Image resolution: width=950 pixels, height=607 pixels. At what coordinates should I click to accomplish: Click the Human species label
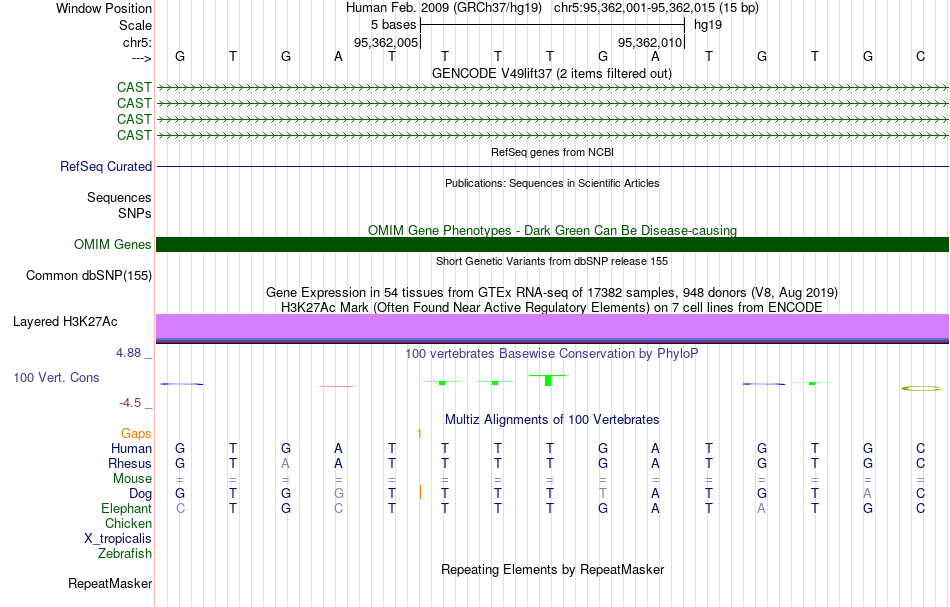131,448
